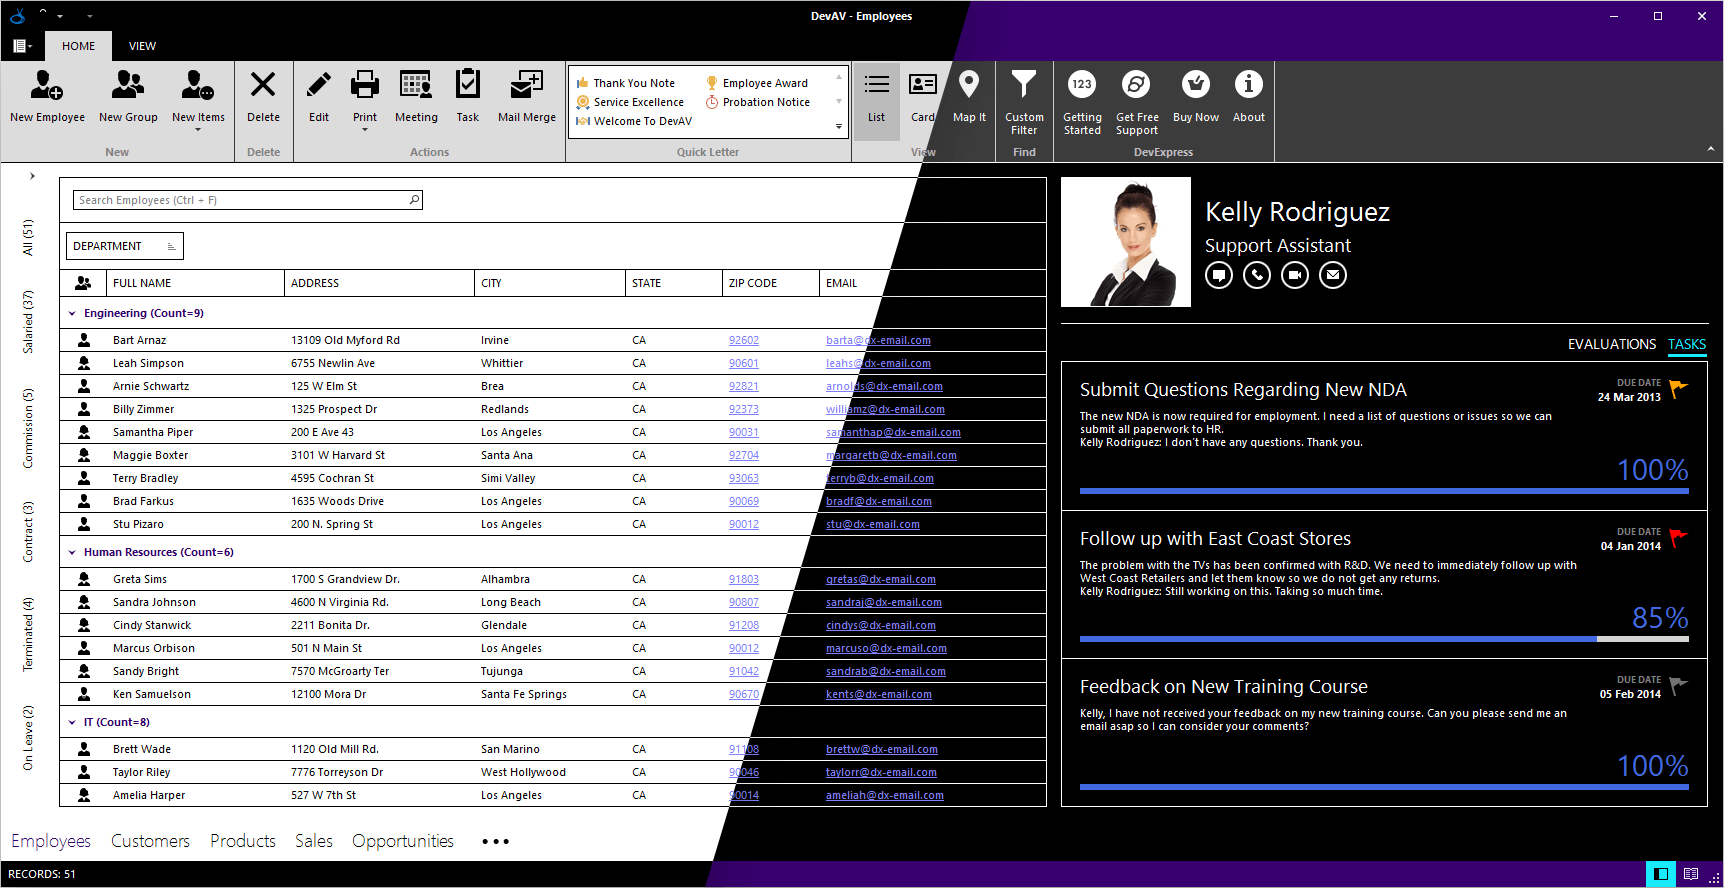Click the phone call icon under Support Assistant
Viewport: 1724px width, 888px height.
[1257, 275]
